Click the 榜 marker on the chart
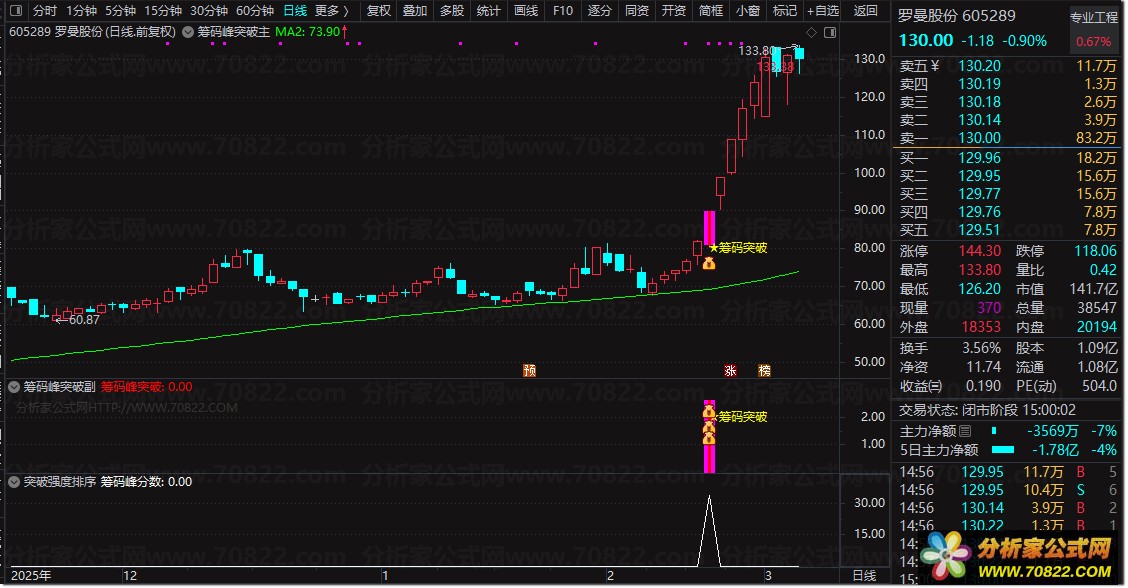Image resolution: width=1128 pixels, height=588 pixels. pyautogui.click(x=765, y=371)
